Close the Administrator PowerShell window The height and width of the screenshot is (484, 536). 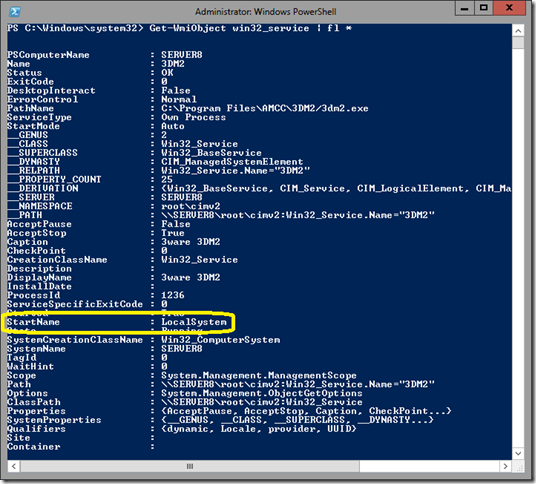point(509,8)
